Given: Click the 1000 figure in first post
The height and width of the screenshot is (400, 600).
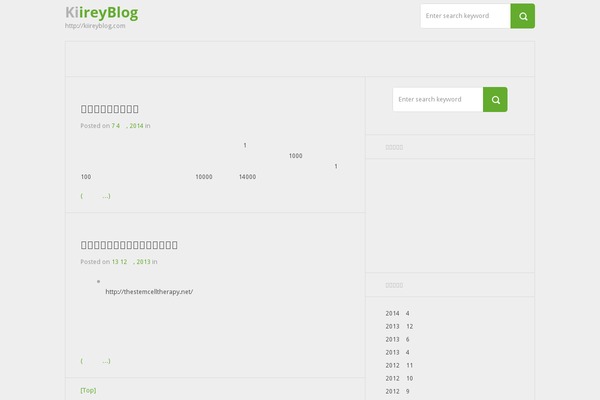Looking at the screenshot, I should pyautogui.click(x=295, y=156).
